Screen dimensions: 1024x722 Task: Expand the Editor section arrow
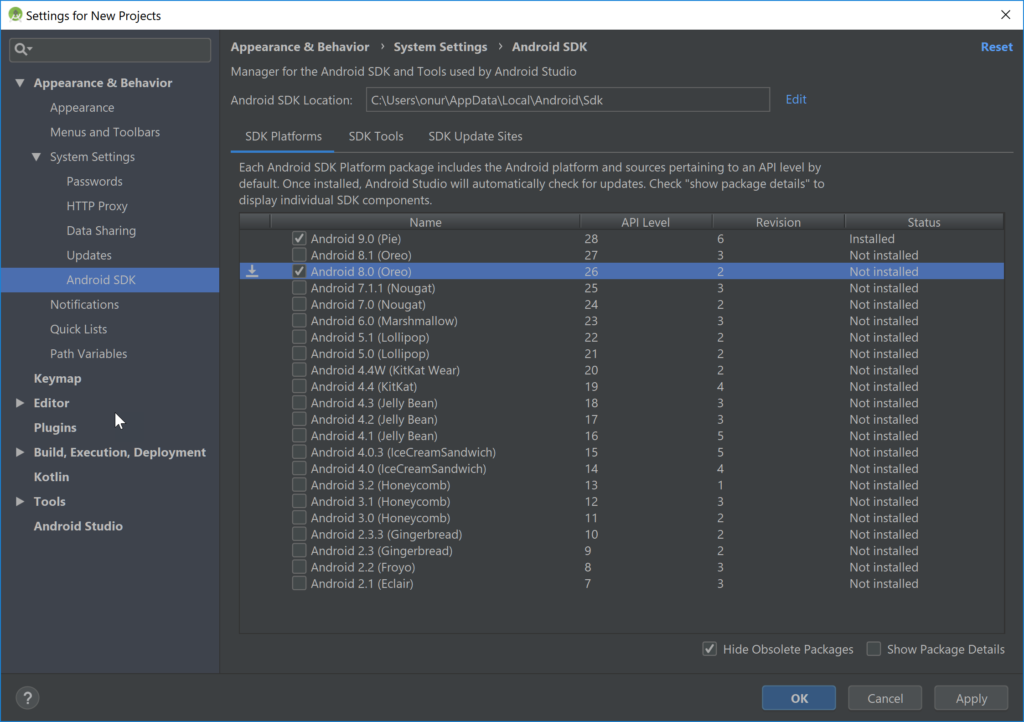point(20,403)
